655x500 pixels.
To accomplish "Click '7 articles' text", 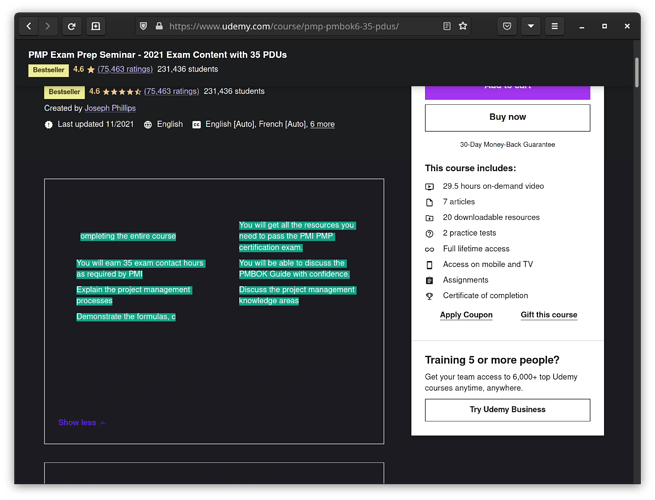I will (459, 202).
